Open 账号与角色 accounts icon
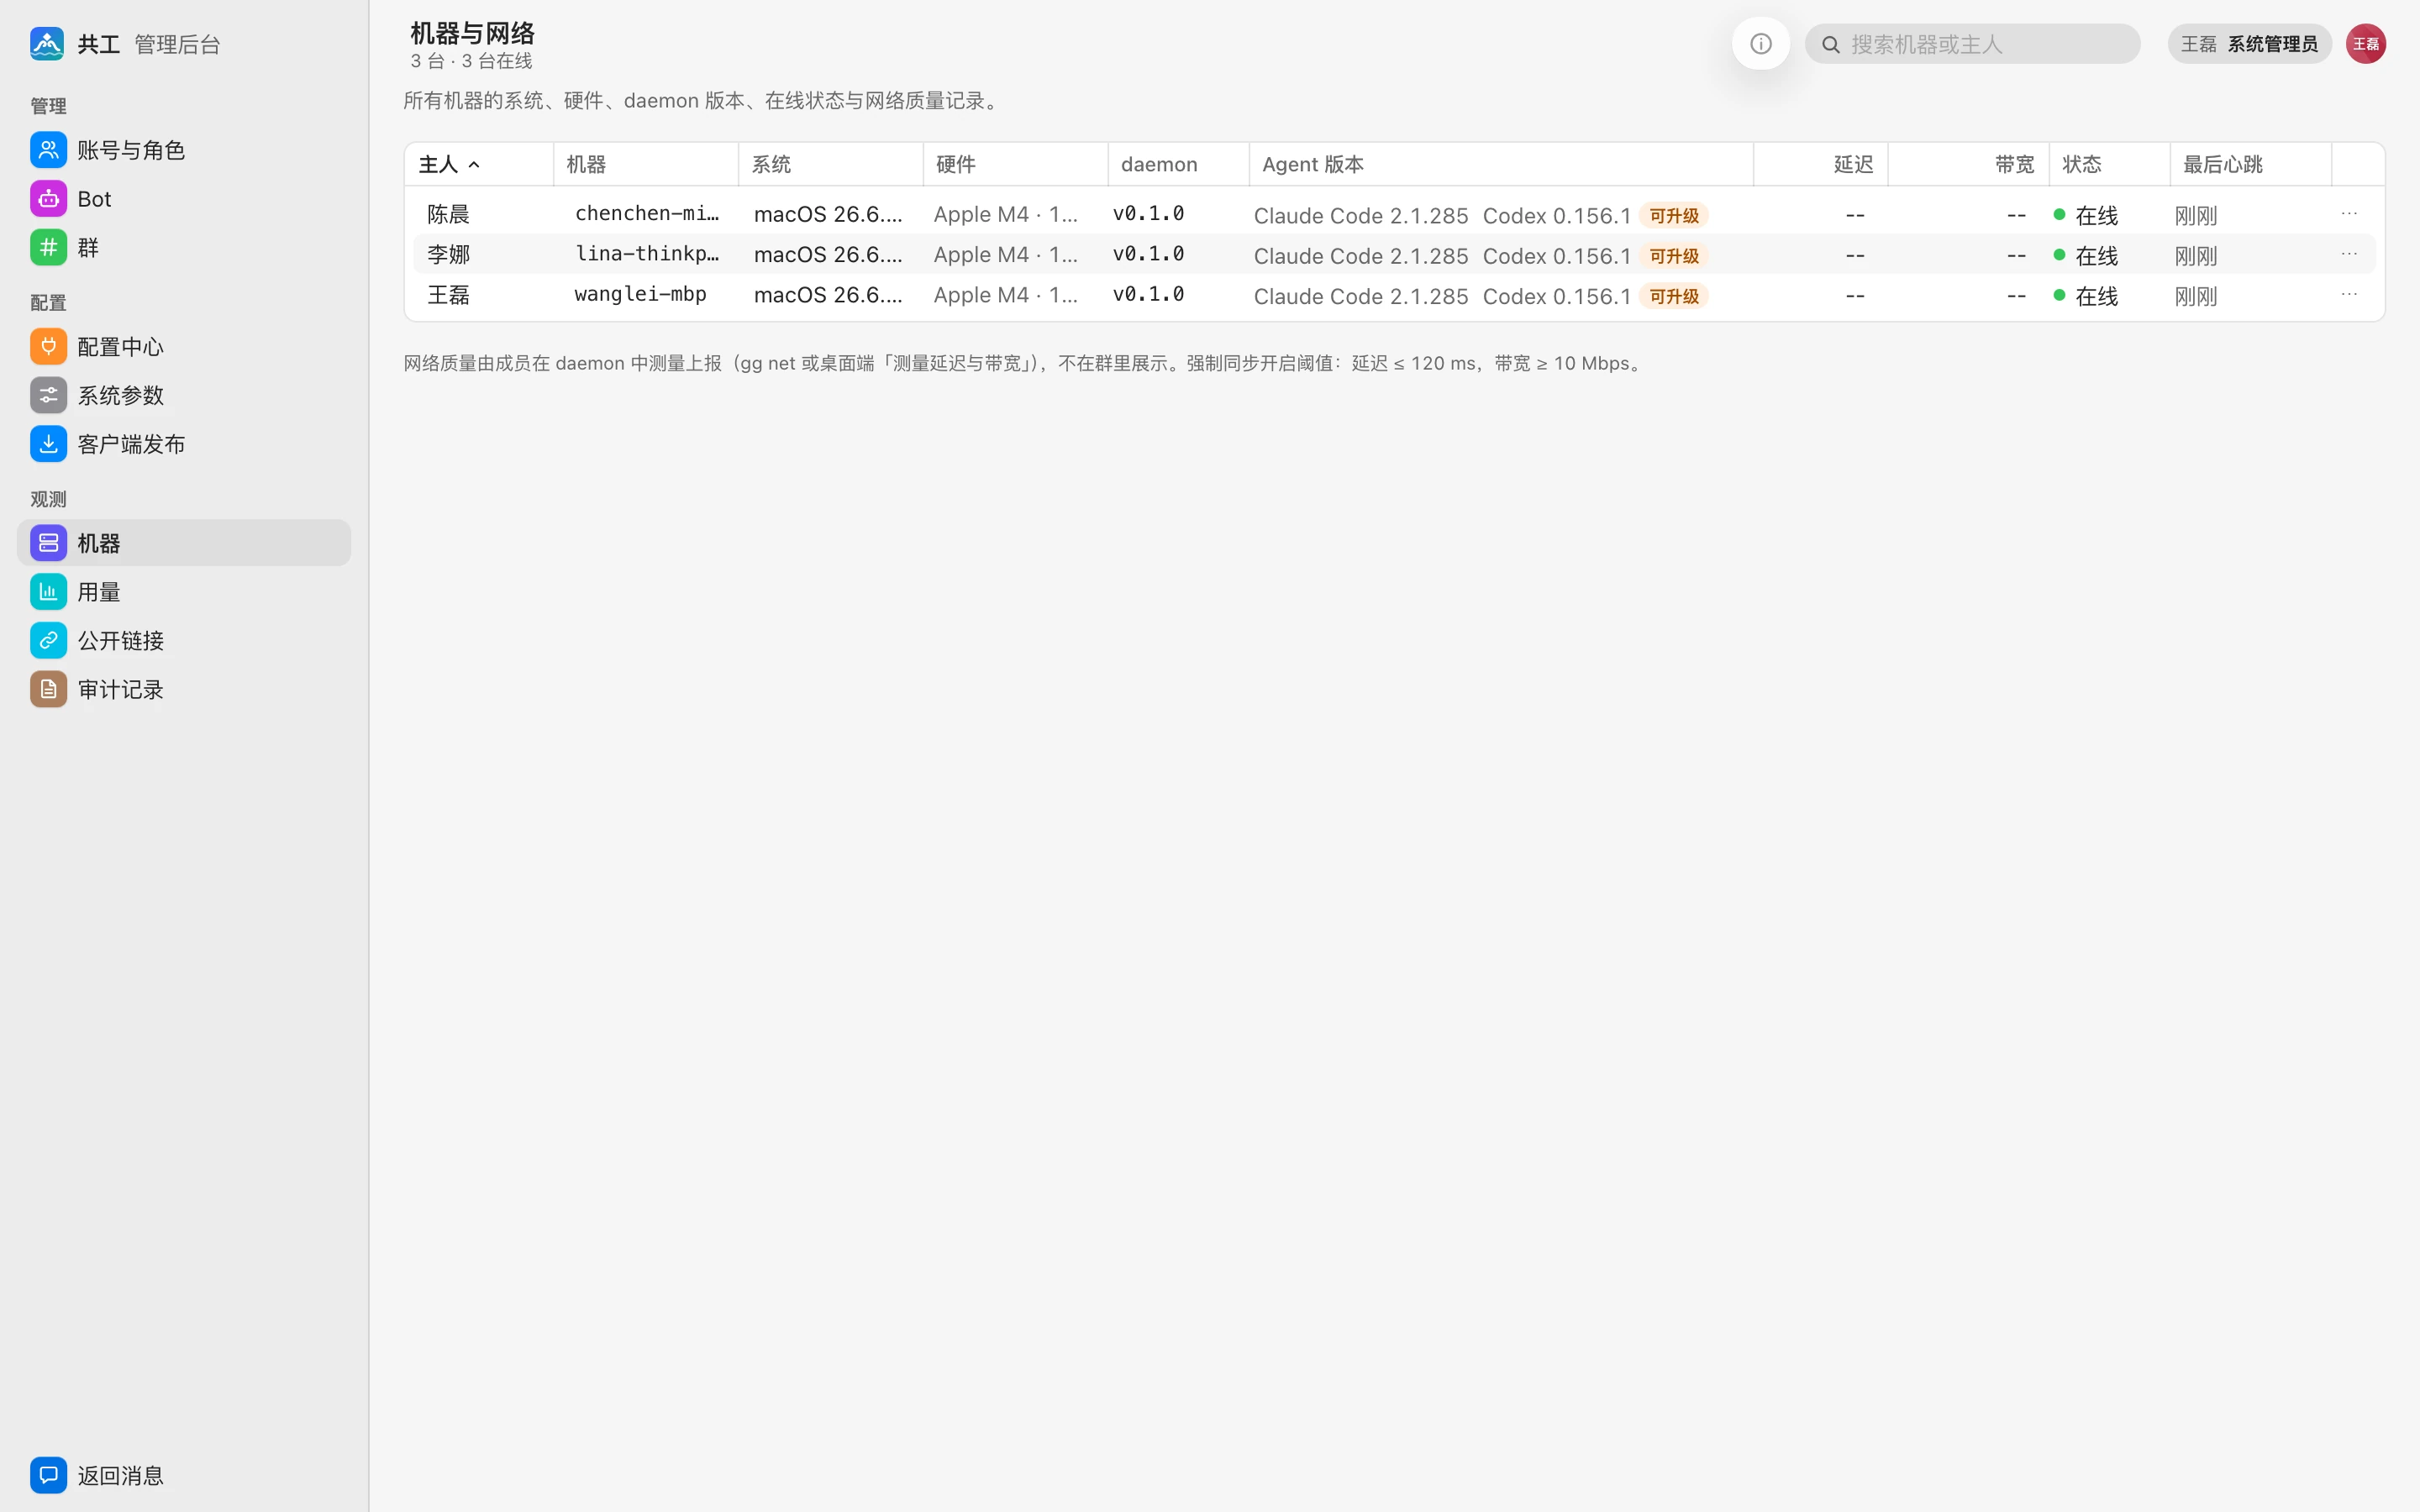The image size is (2420, 1512). click(48, 150)
